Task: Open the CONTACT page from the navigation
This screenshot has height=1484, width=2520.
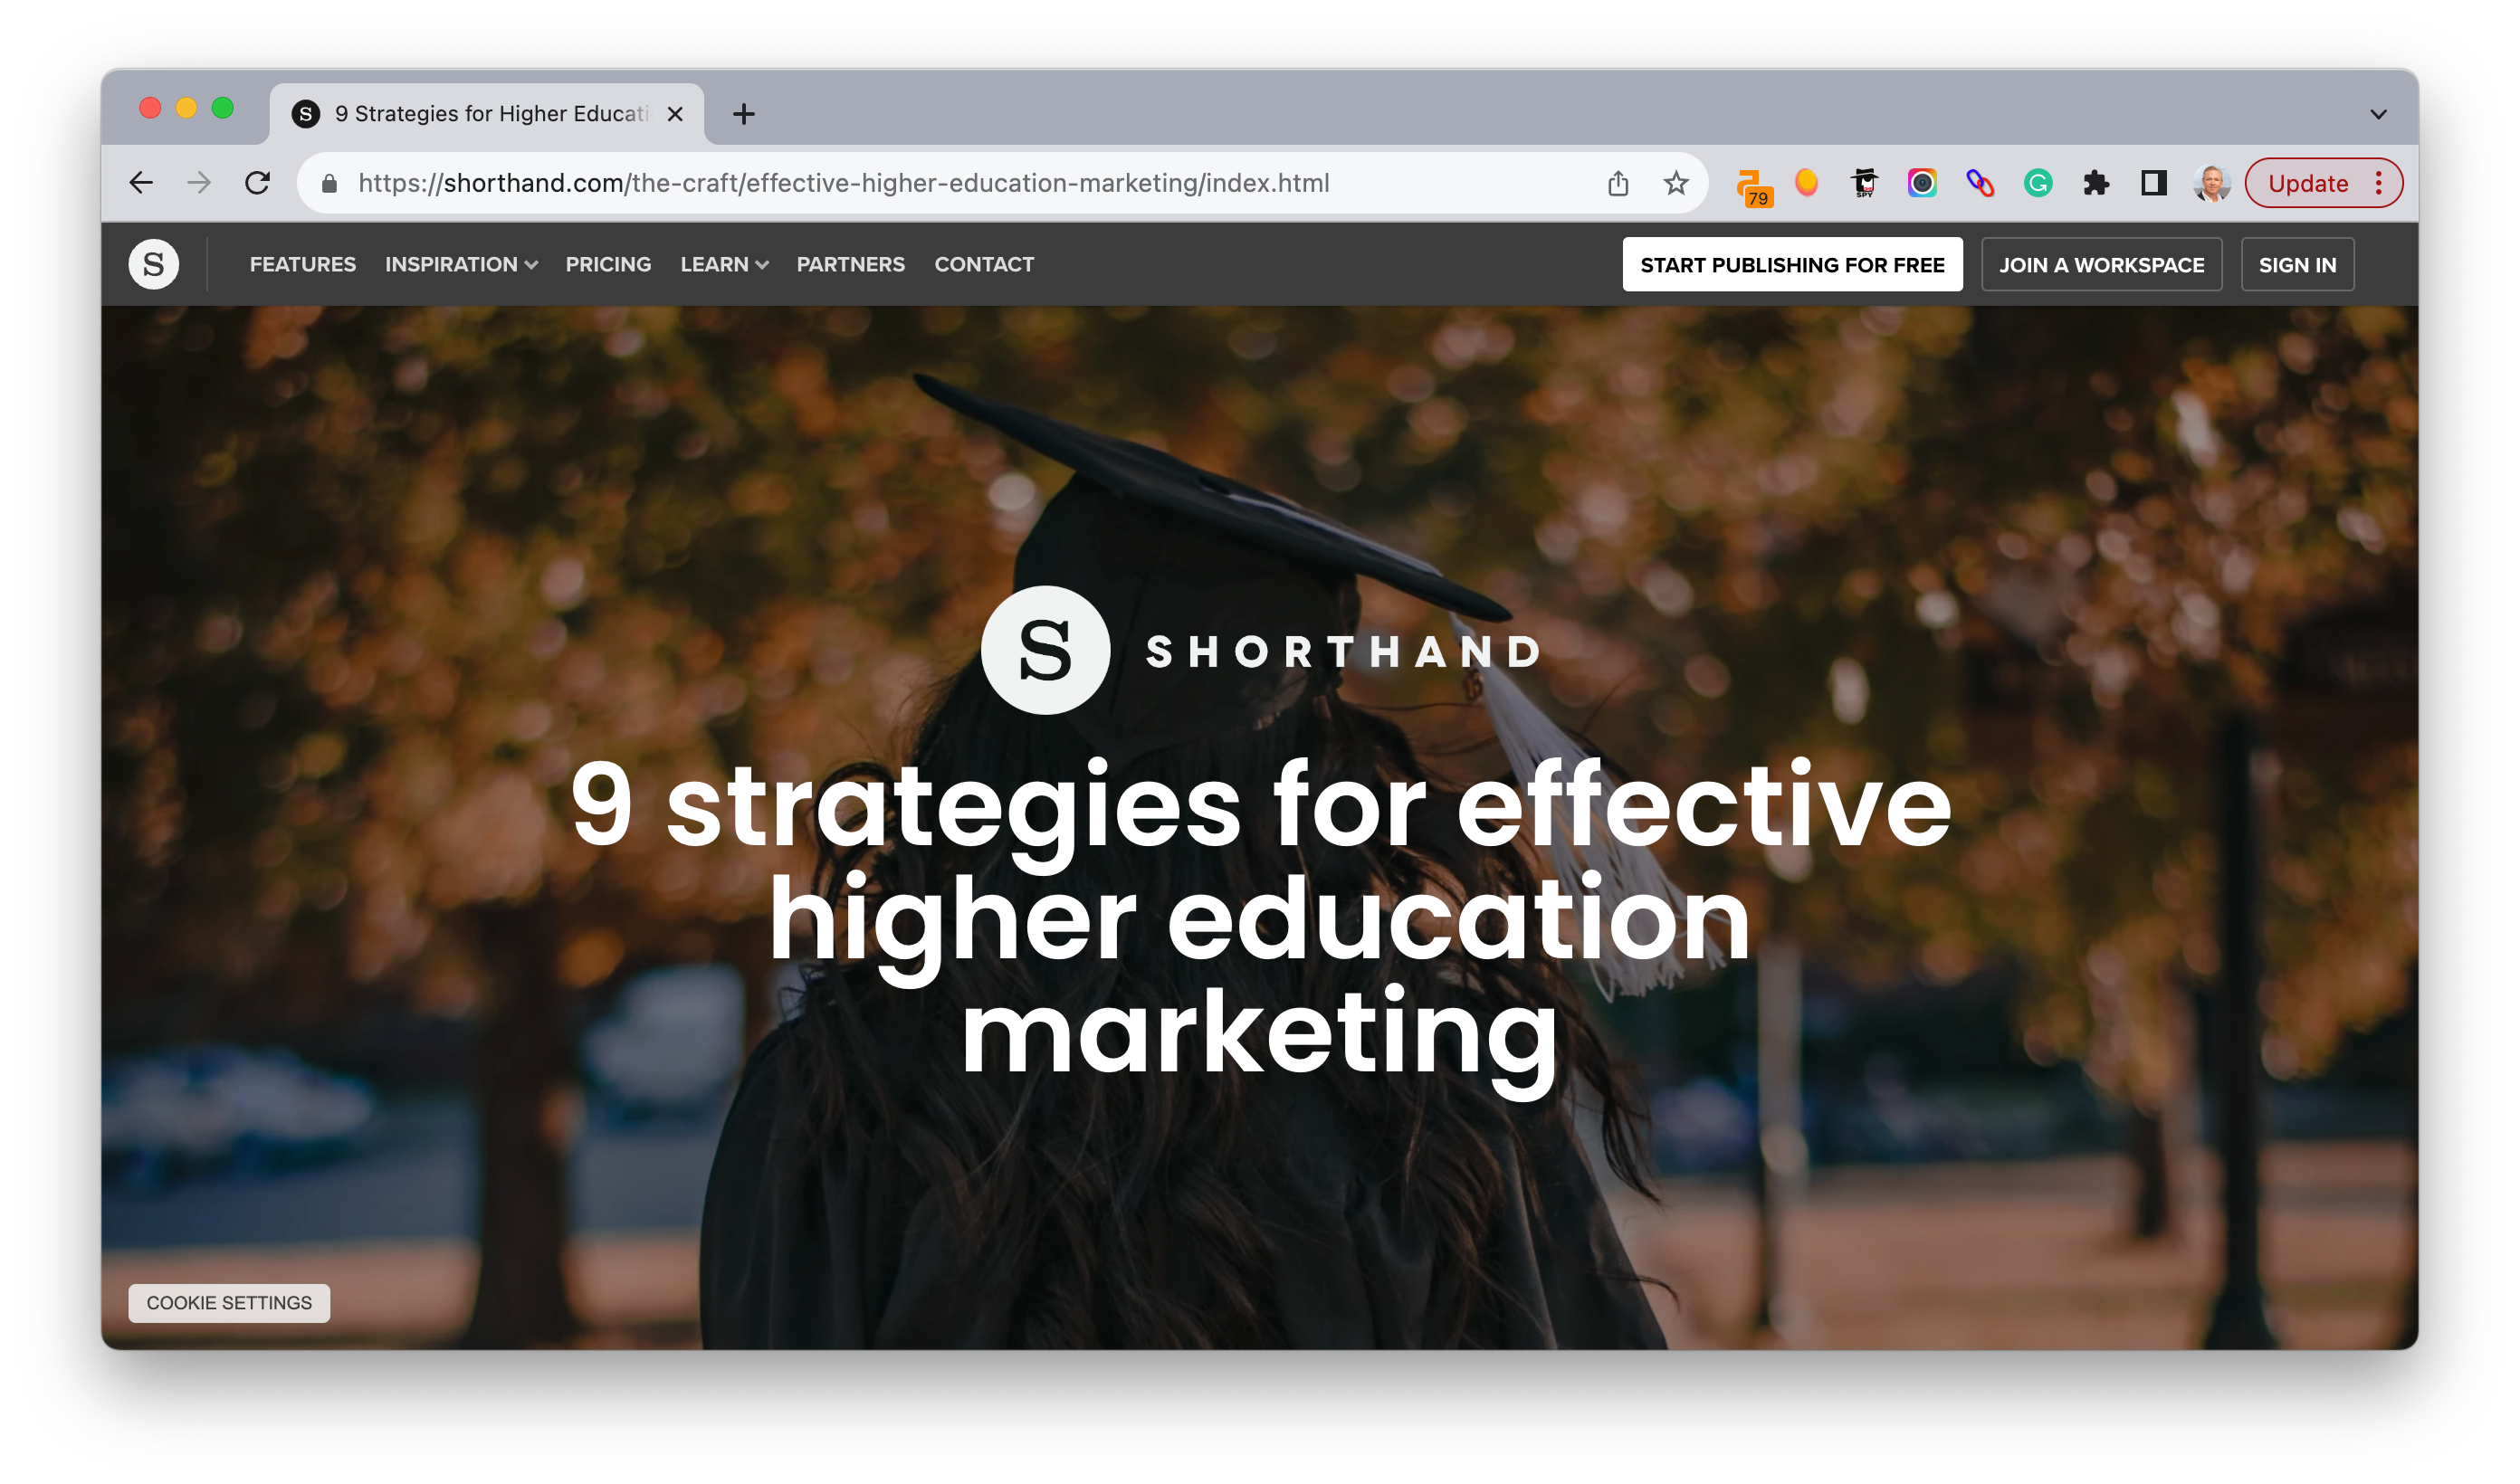Action: (x=984, y=264)
